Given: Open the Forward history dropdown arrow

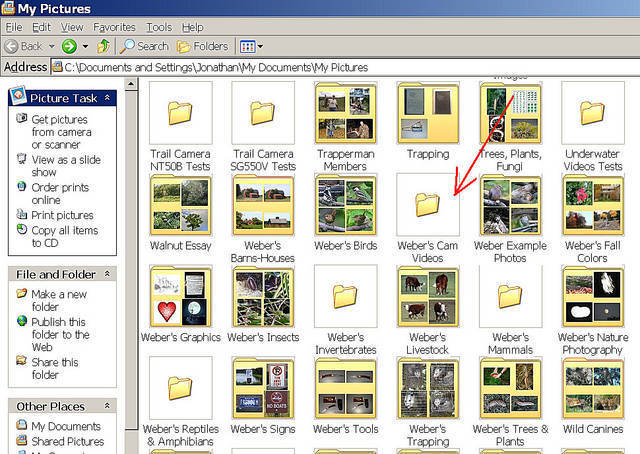Looking at the screenshot, I should [x=85, y=46].
